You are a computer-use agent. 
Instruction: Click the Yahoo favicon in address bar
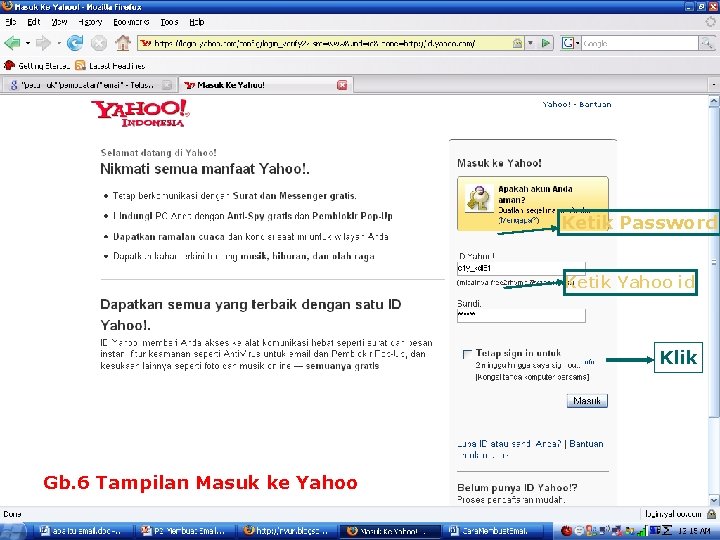[146, 43]
